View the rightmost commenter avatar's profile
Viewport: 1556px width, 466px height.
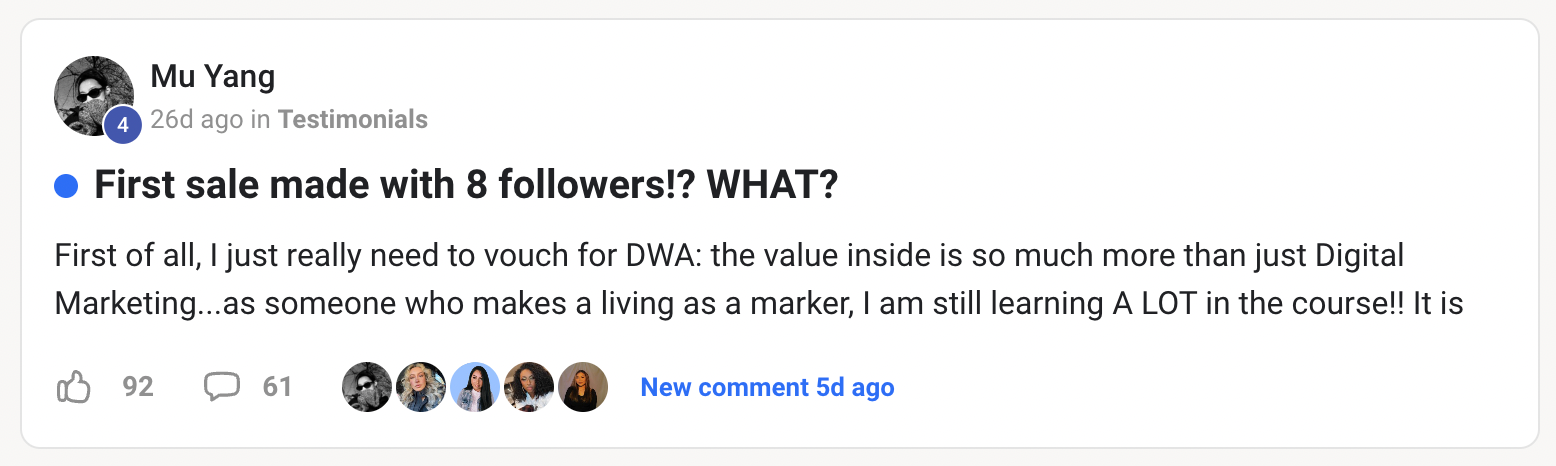(x=583, y=387)
